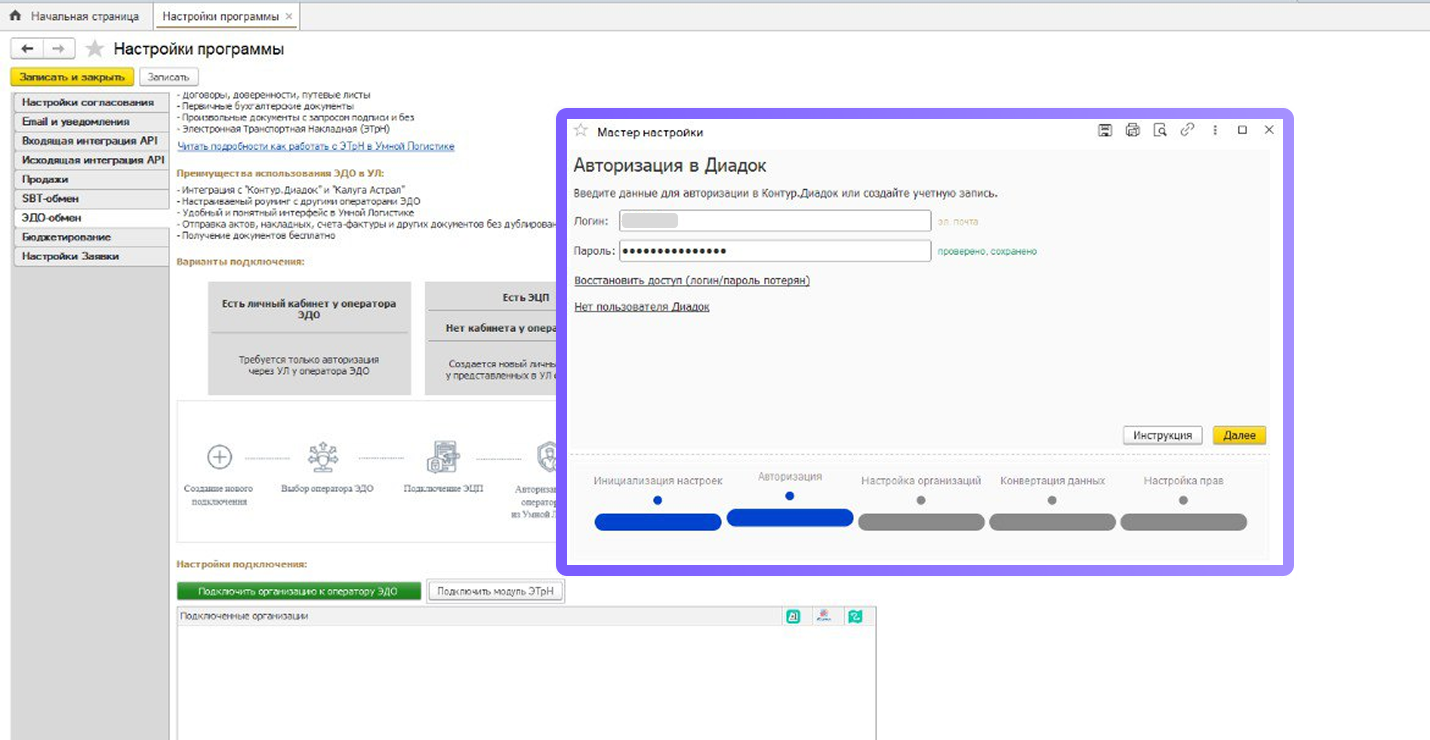Click the Конвертация данных progress bar
This screenshot has height=740, width=1430.
[1052, 522]
